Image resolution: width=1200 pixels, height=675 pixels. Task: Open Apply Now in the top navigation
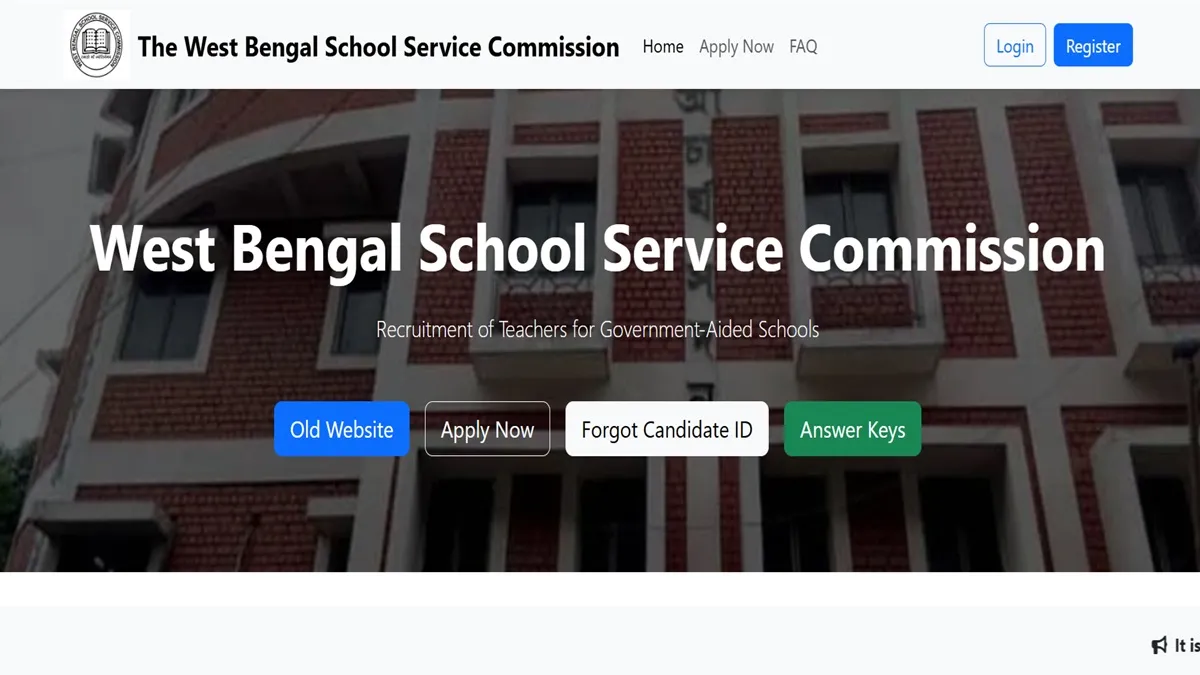tap(736, 46)
